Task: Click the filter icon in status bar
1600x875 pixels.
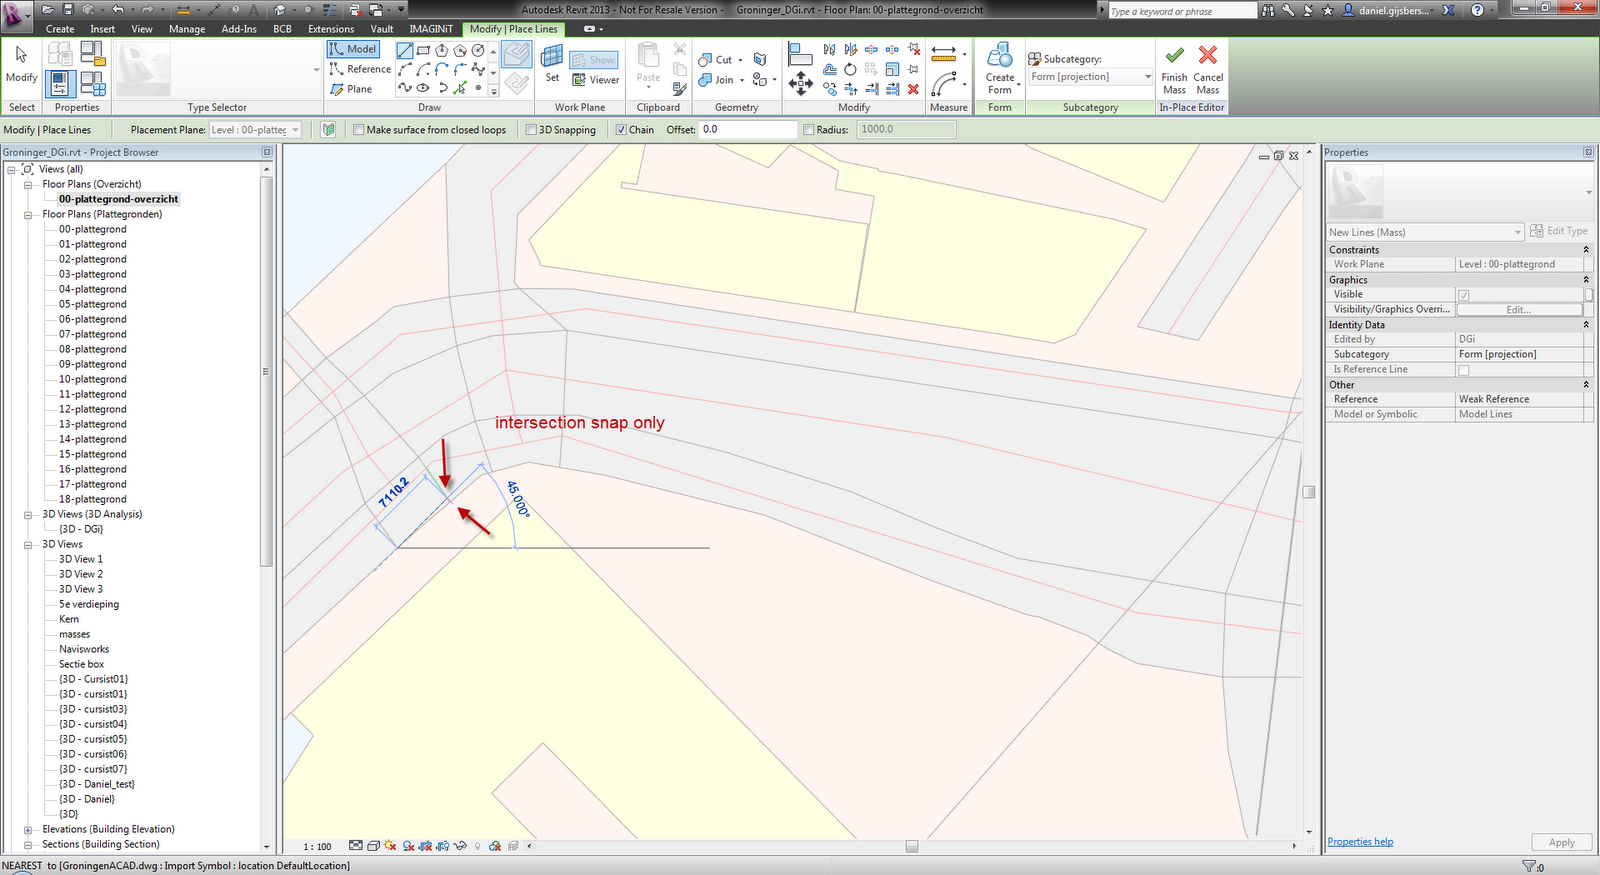Action: coord(1528,866)
